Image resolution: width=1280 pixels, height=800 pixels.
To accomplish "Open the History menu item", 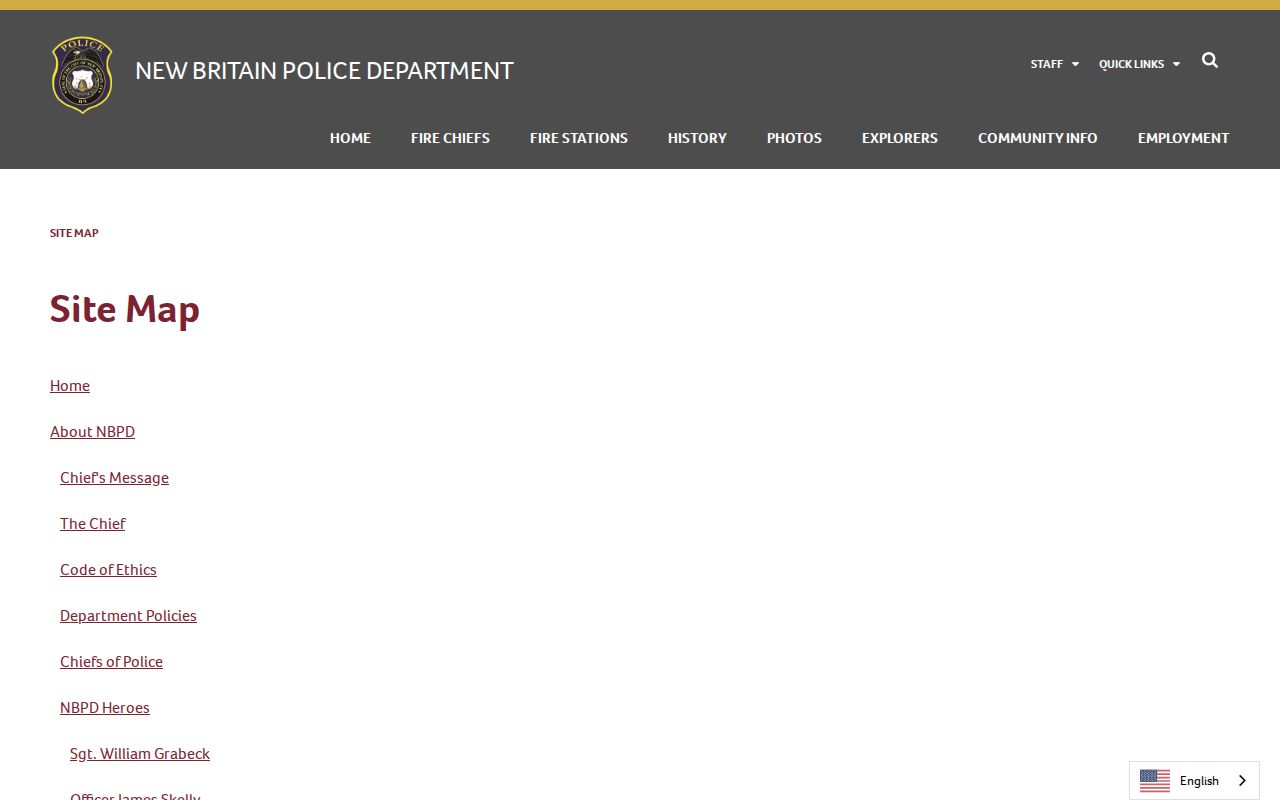I will pyautogui.click(x=697, y=138).
